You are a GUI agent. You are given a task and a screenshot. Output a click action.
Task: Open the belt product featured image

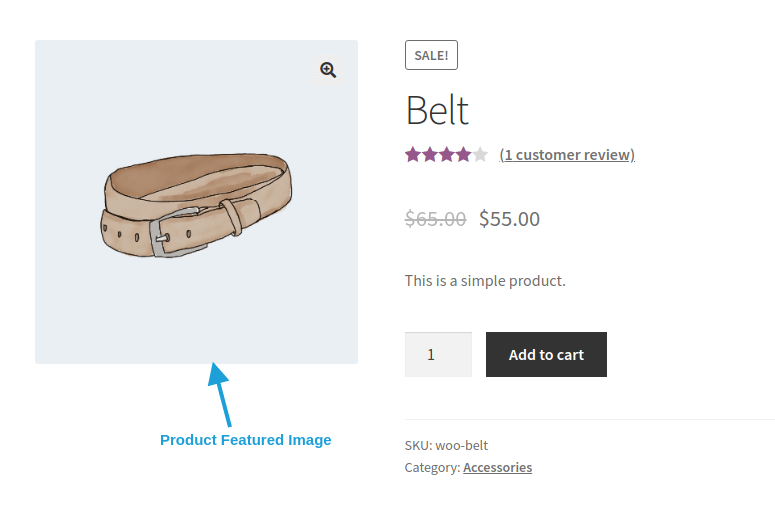[x=197, y=202]
